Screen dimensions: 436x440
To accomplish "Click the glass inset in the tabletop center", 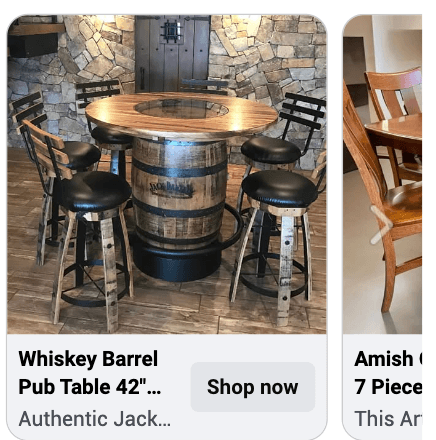I will [x=182, y=108].
